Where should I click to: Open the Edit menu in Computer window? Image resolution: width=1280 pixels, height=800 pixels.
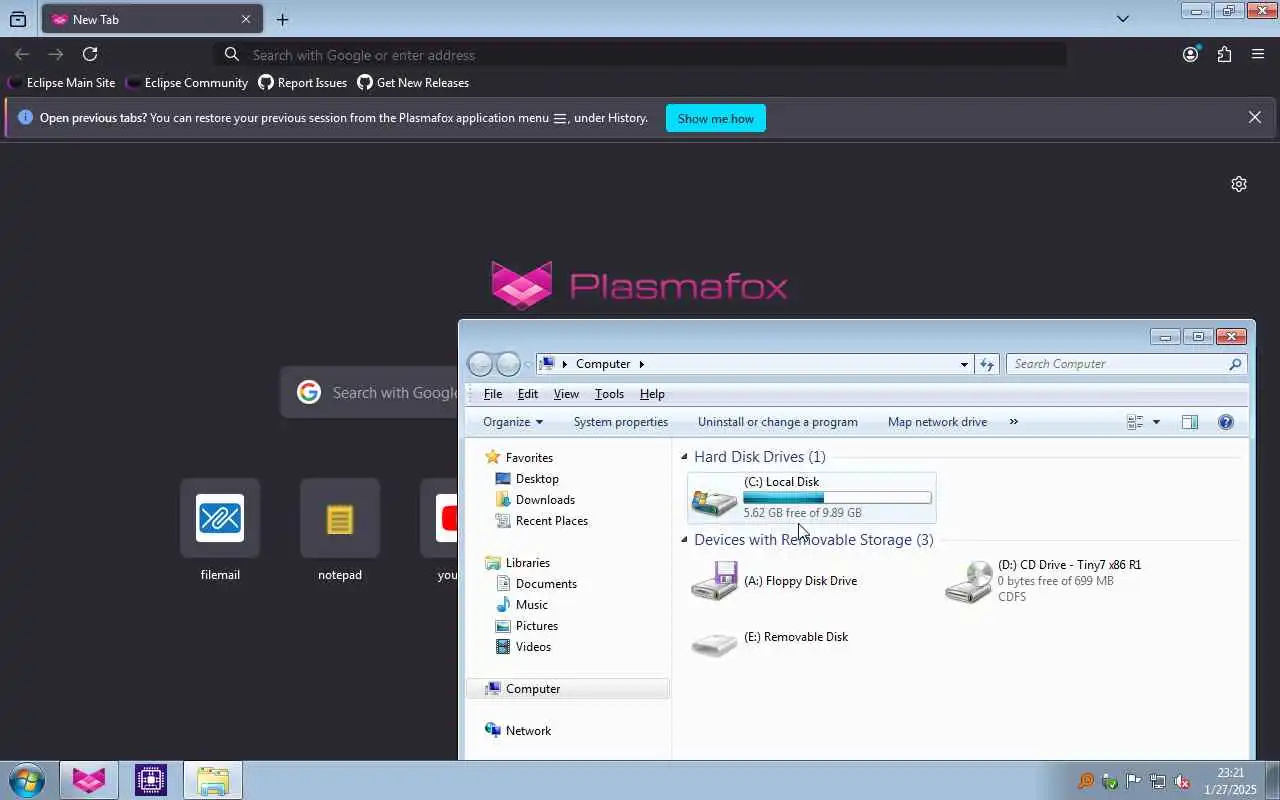(x=528, y=394)
